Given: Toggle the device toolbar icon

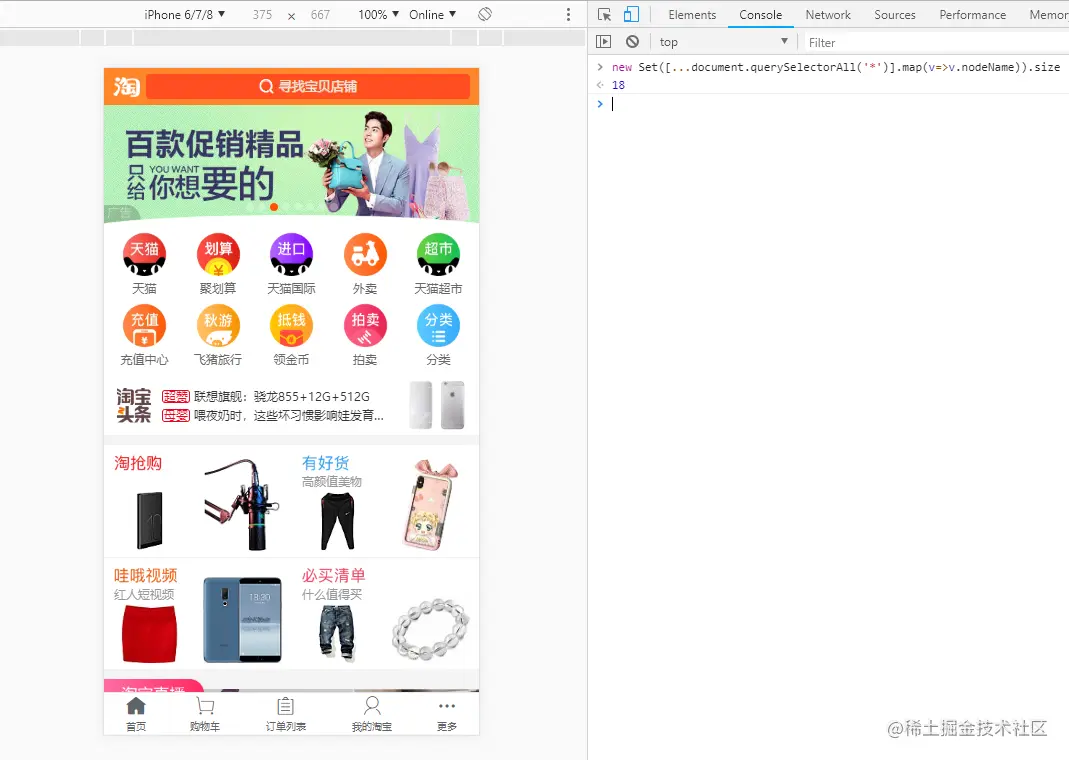Looking at the screenshot, I should pyautogui.click(x=631, y=14).
